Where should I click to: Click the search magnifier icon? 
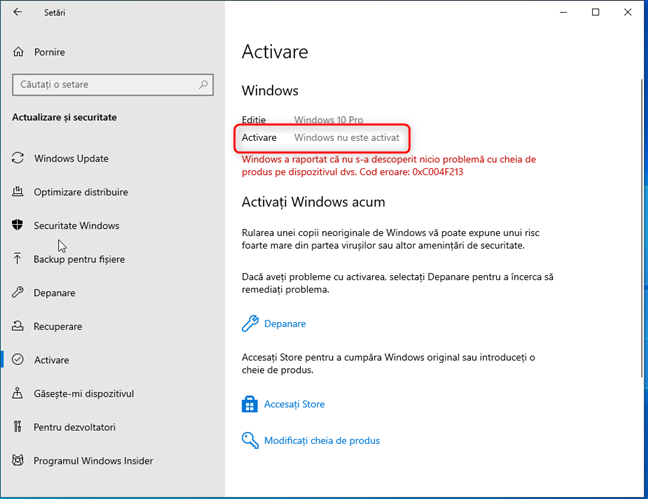tap(203, 85)
